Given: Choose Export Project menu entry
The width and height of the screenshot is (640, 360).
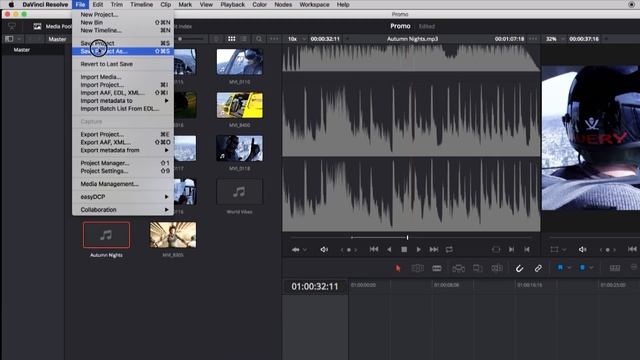Looking at the screenshot, I should pos(123,134).
